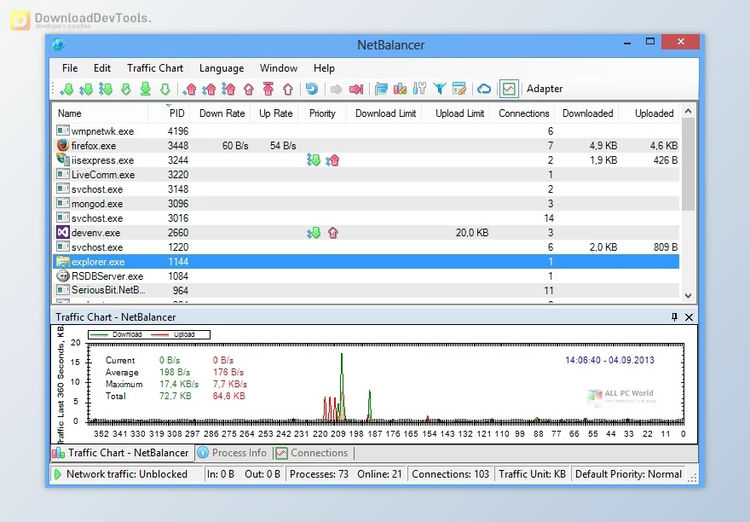The height and width of the screenshot is (522, 750).
Task: Select the mongod.exe process row
Action: [x=366, y=204]
